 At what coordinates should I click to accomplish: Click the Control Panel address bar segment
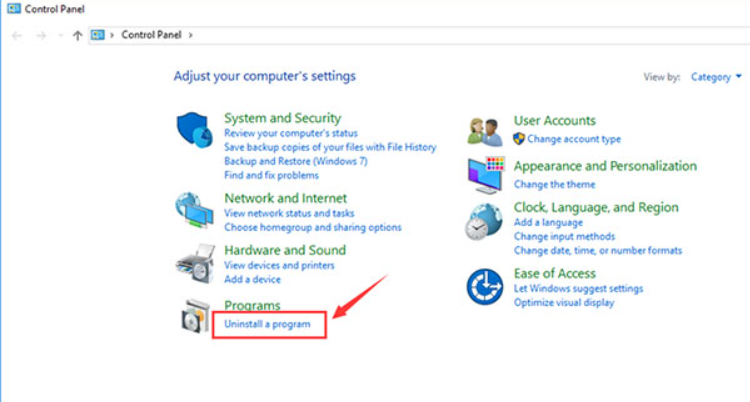(152, 35)
